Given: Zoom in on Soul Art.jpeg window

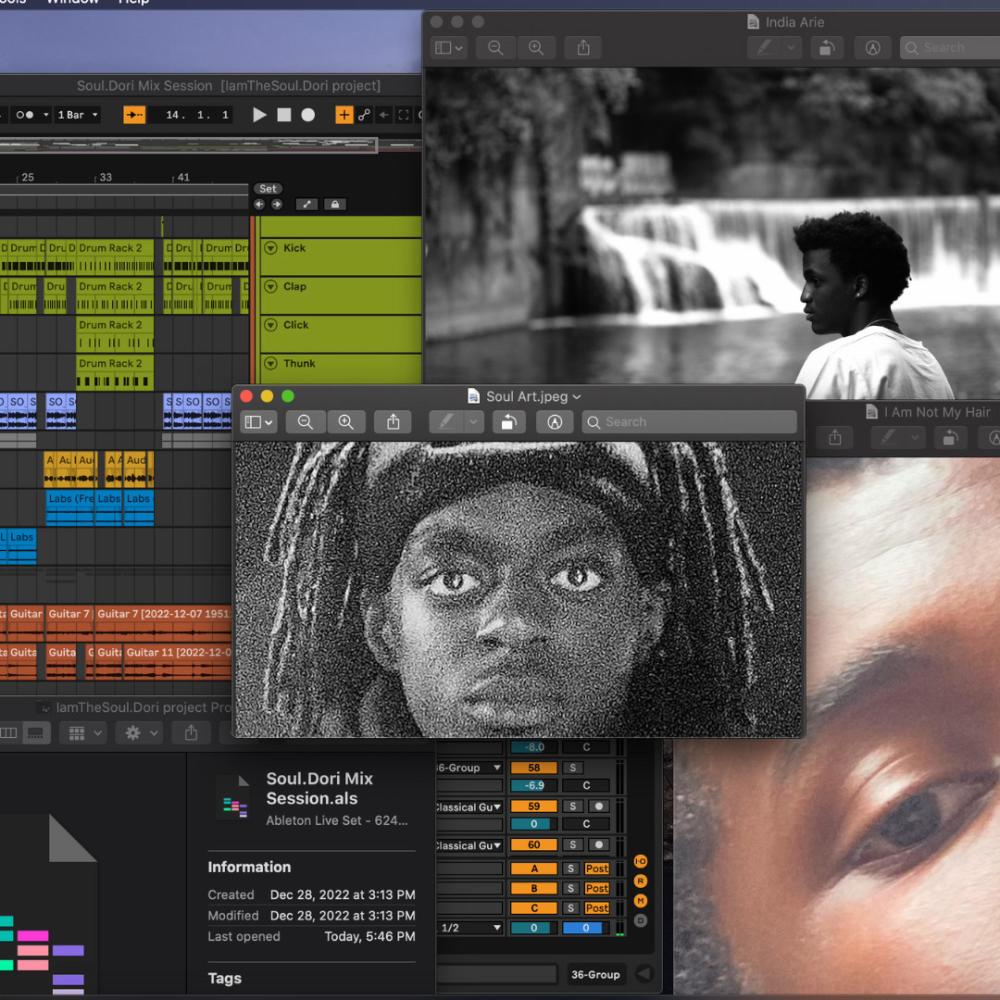Looking at the screenshot, I should (346, 422).
